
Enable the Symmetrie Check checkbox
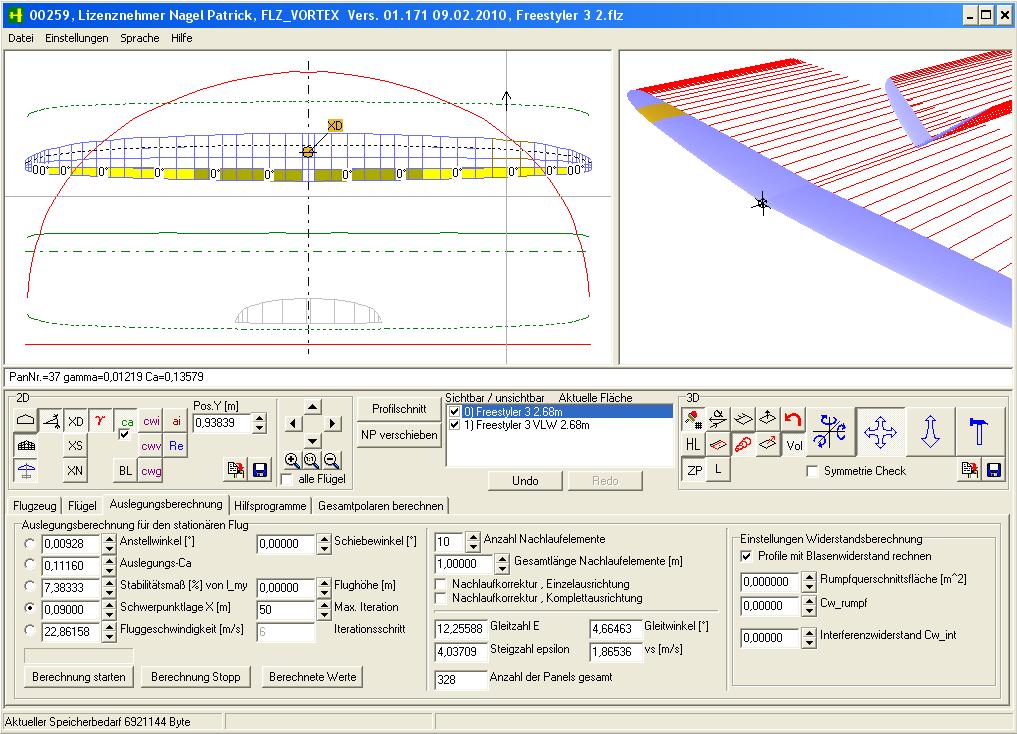tap(813, 471)
